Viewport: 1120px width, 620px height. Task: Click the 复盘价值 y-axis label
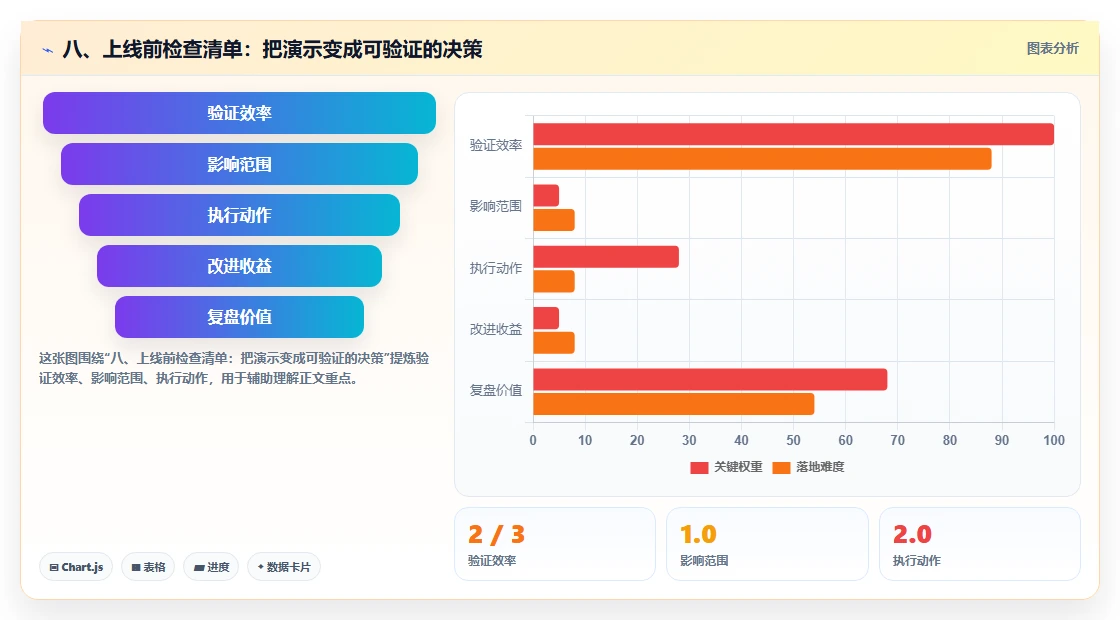coord(496,391)
